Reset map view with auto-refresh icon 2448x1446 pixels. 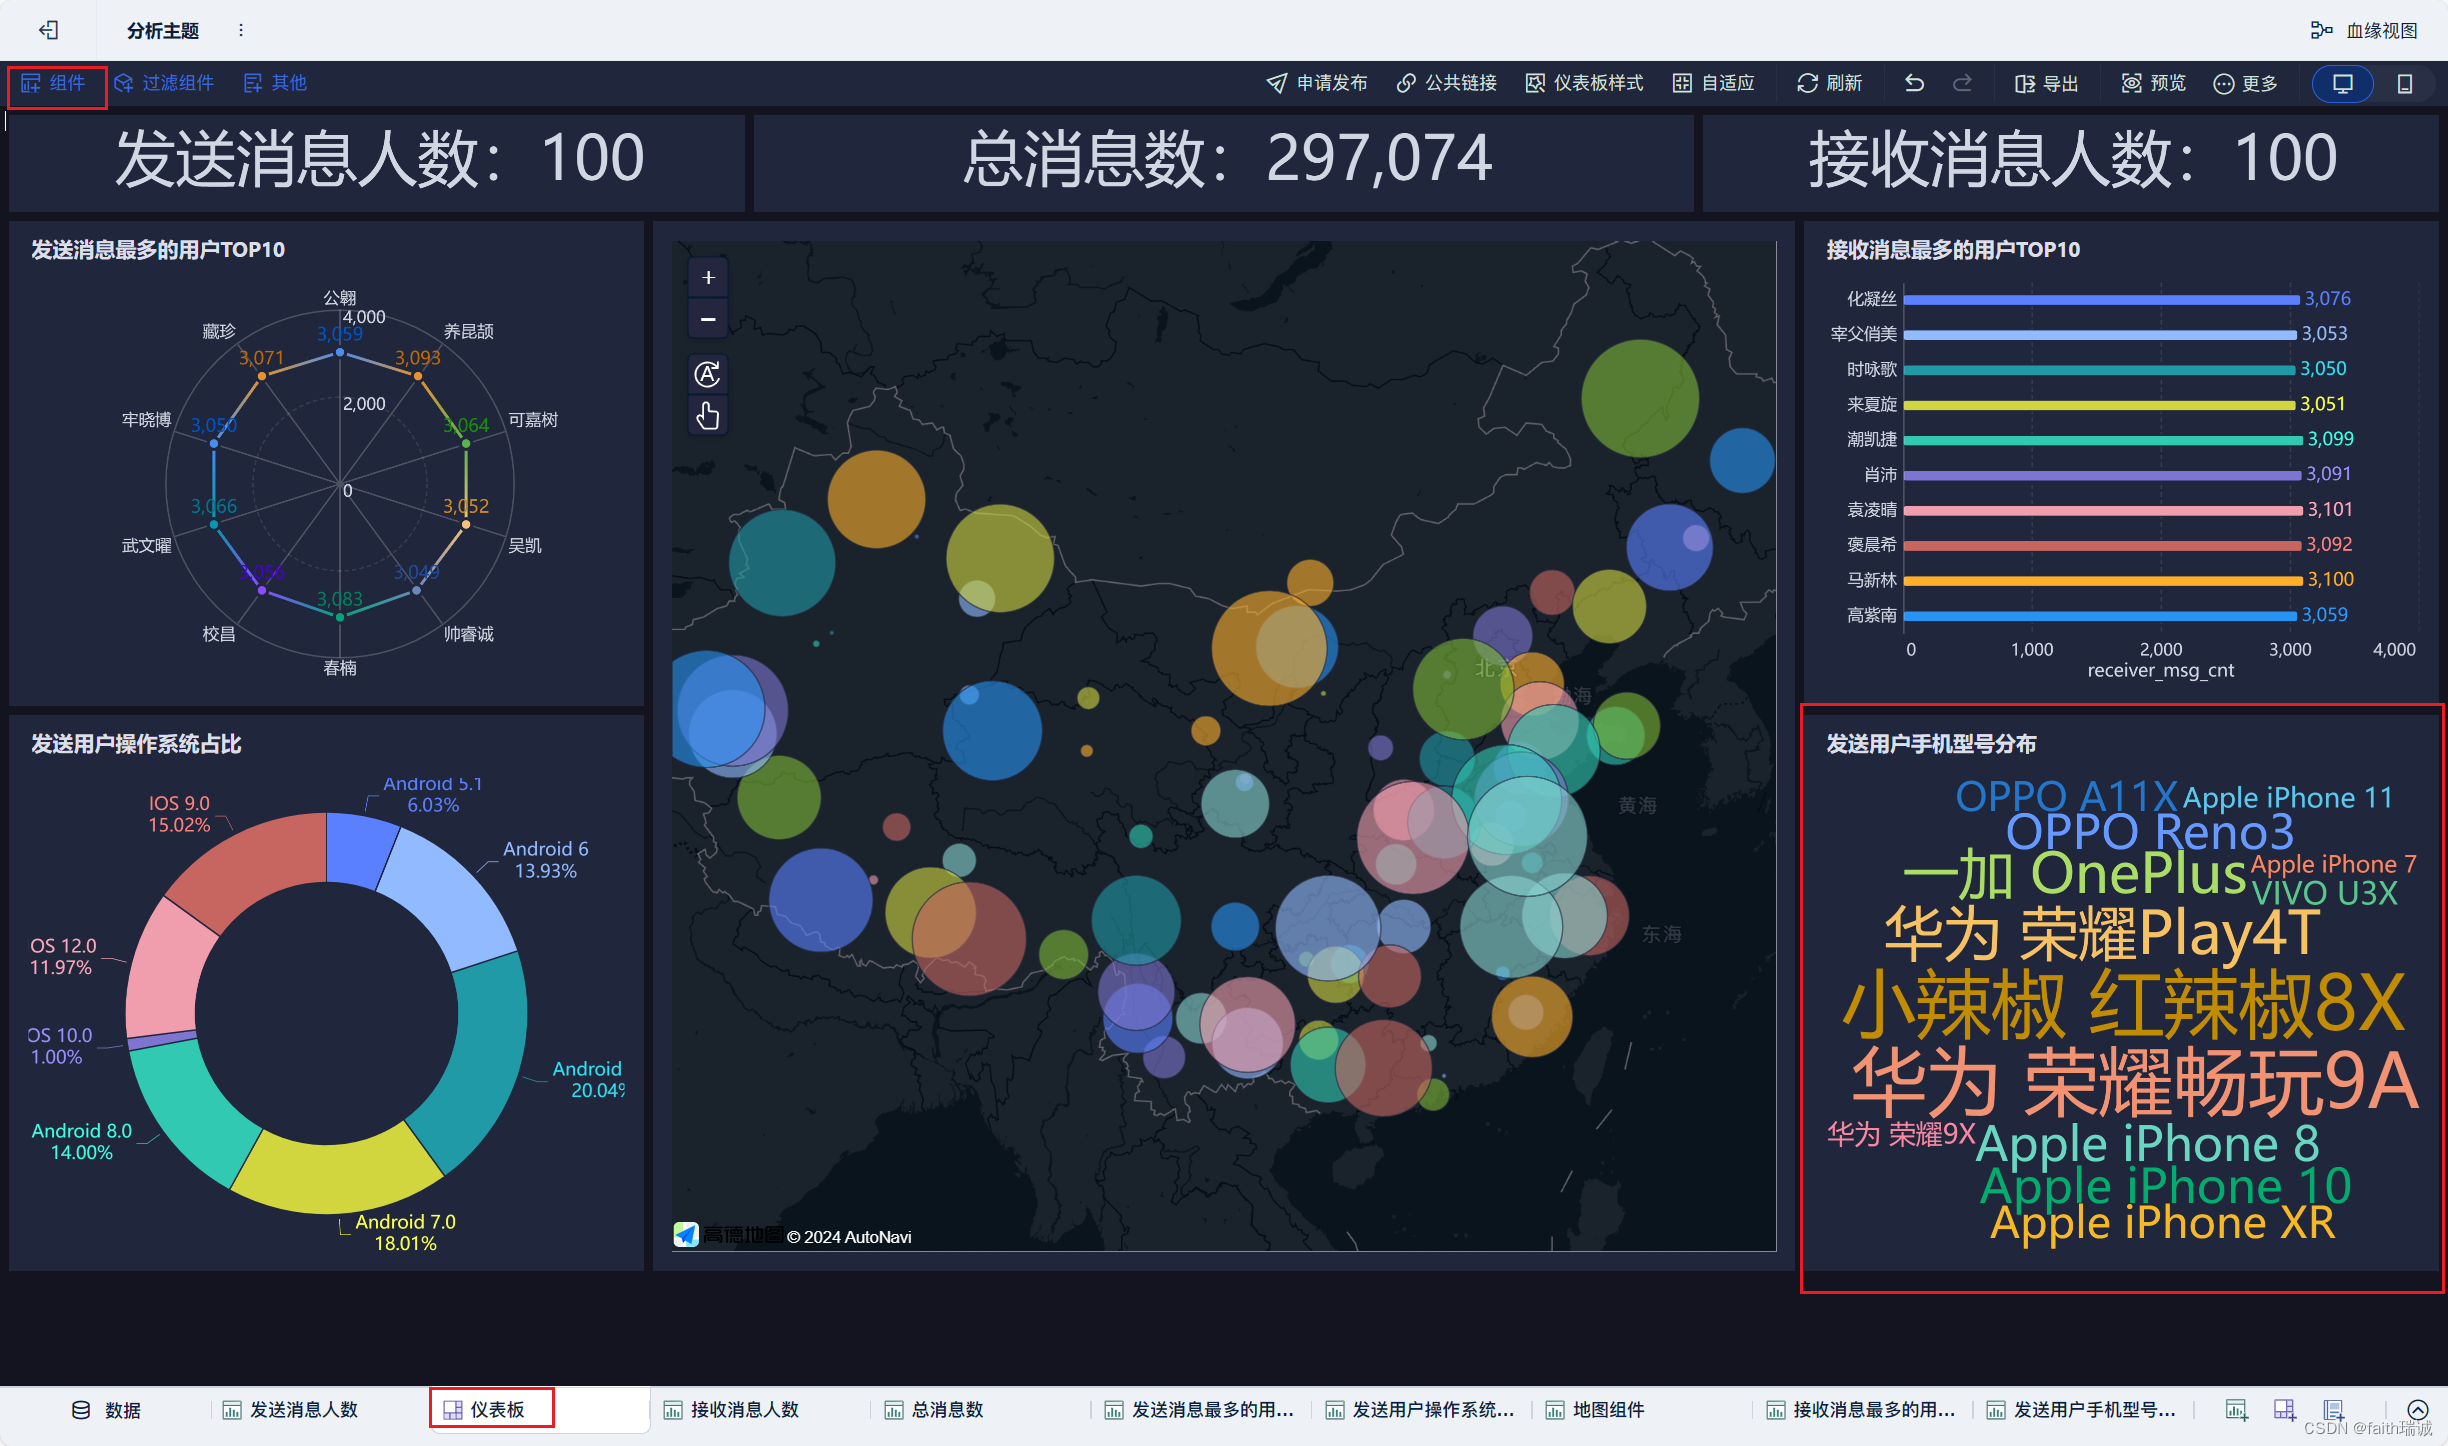(707, 374)
